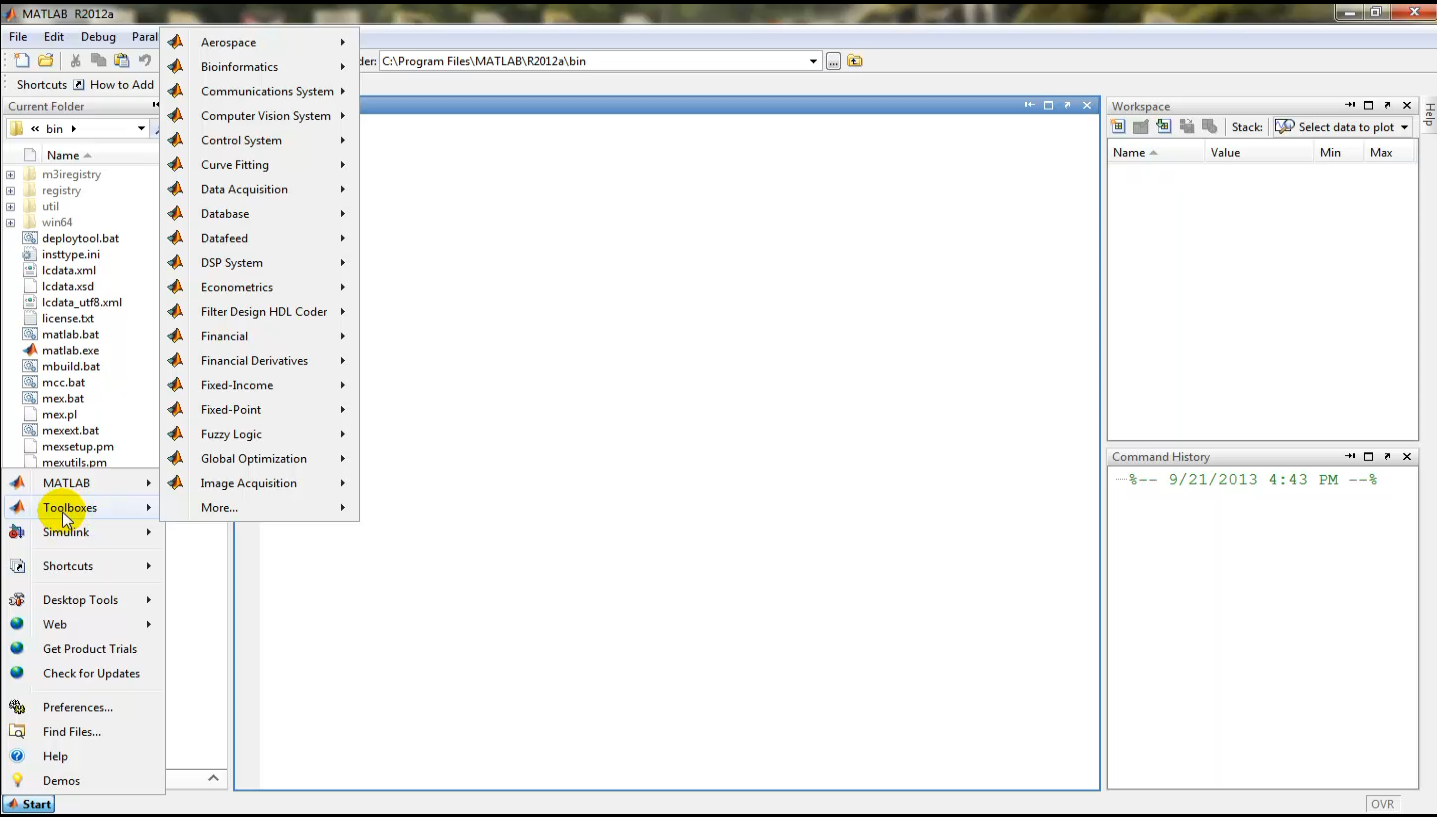Screen dimensions: 1437x817
Task: Click the Delete Variable icon in Workspace
Action: point(1209,127)
